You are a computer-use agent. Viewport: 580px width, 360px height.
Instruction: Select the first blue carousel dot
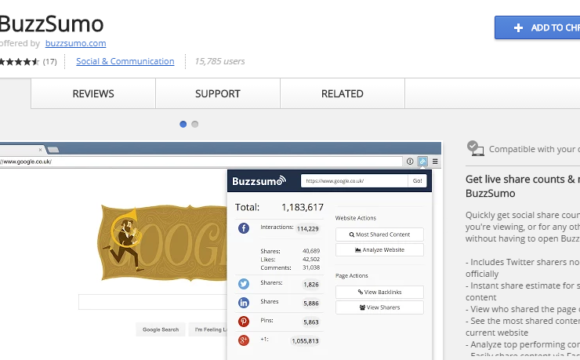183,124
